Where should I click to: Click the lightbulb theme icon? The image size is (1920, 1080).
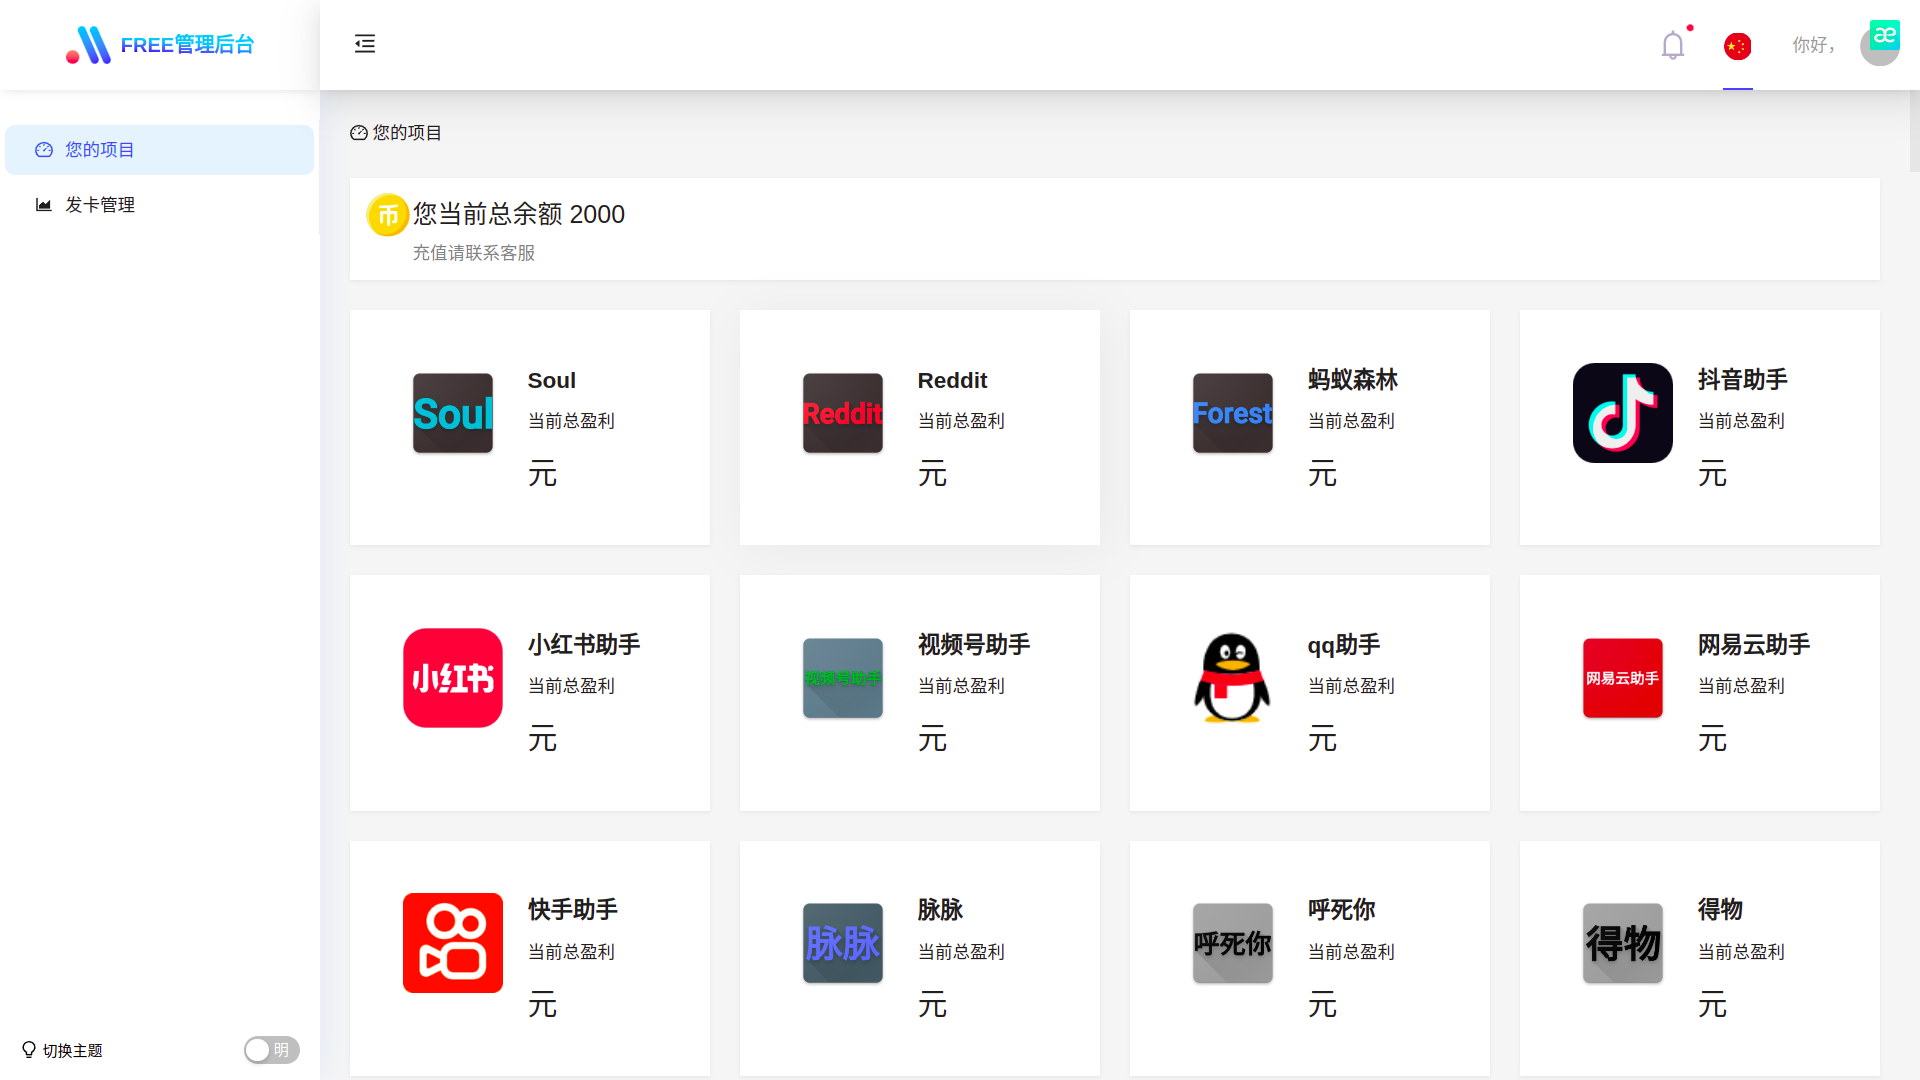[x=29, y=1050]
